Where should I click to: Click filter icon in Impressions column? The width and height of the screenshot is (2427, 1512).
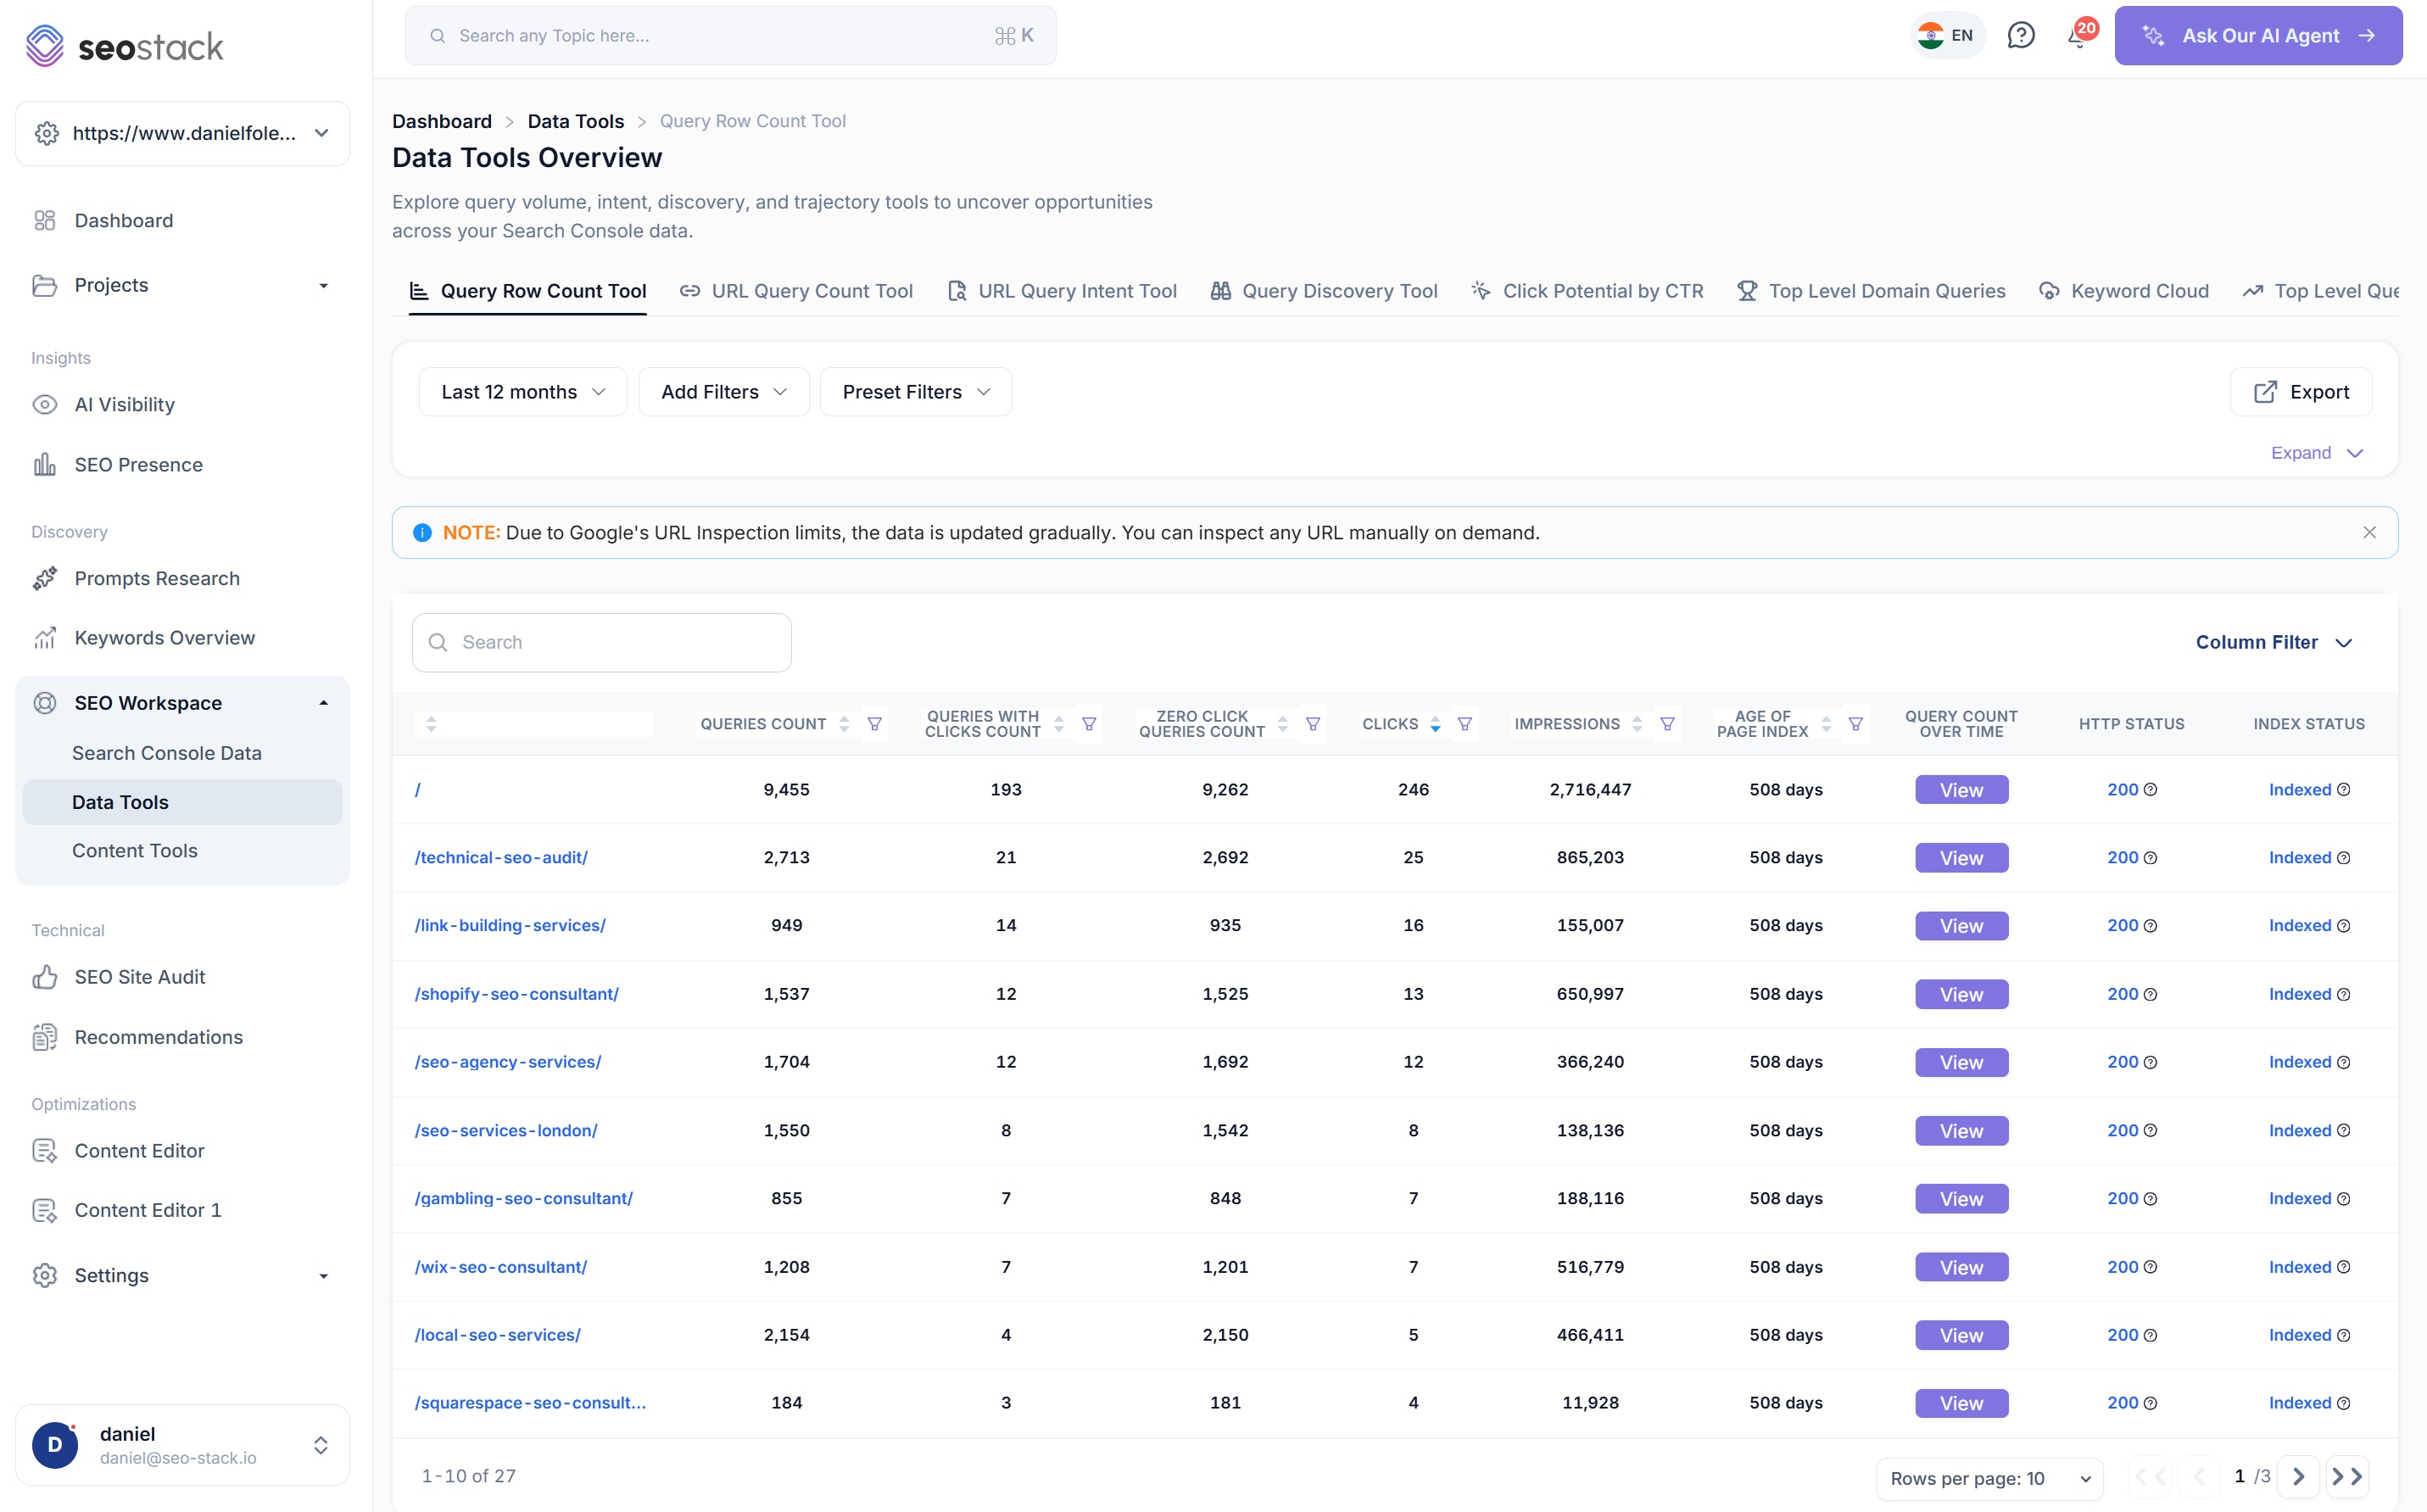(x=1667, y=724)
